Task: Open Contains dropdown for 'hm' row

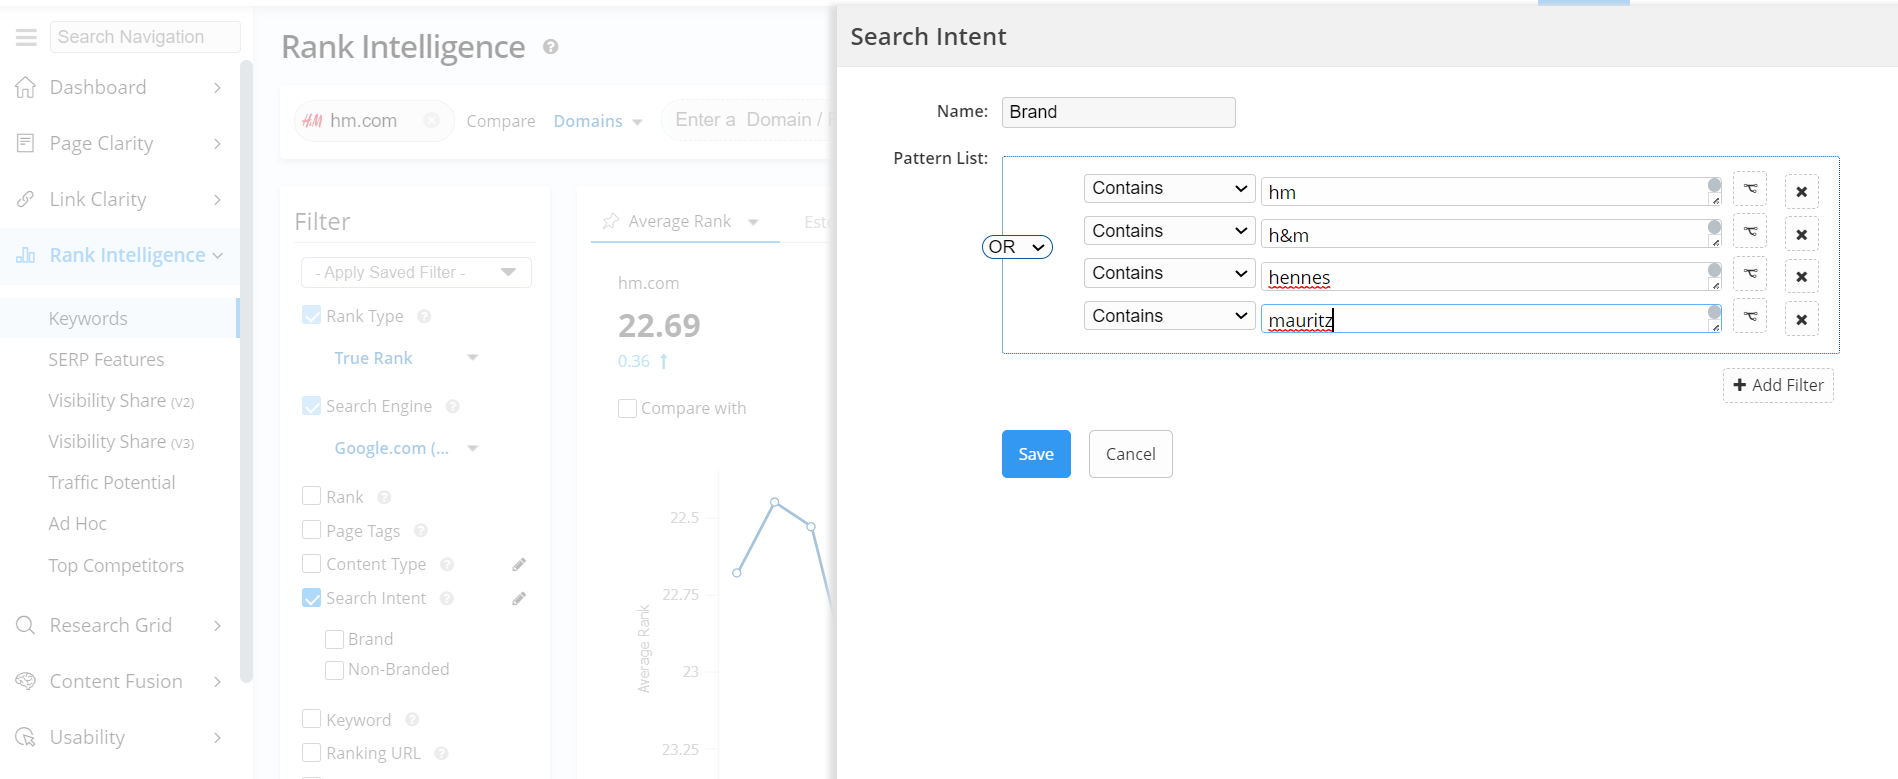Action: [1168, 188]
